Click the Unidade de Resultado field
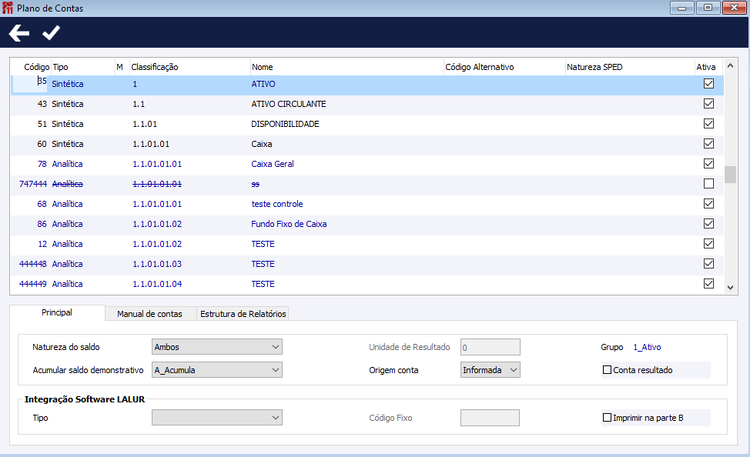The width and height of the screenshot is (750, 457). 490,347
